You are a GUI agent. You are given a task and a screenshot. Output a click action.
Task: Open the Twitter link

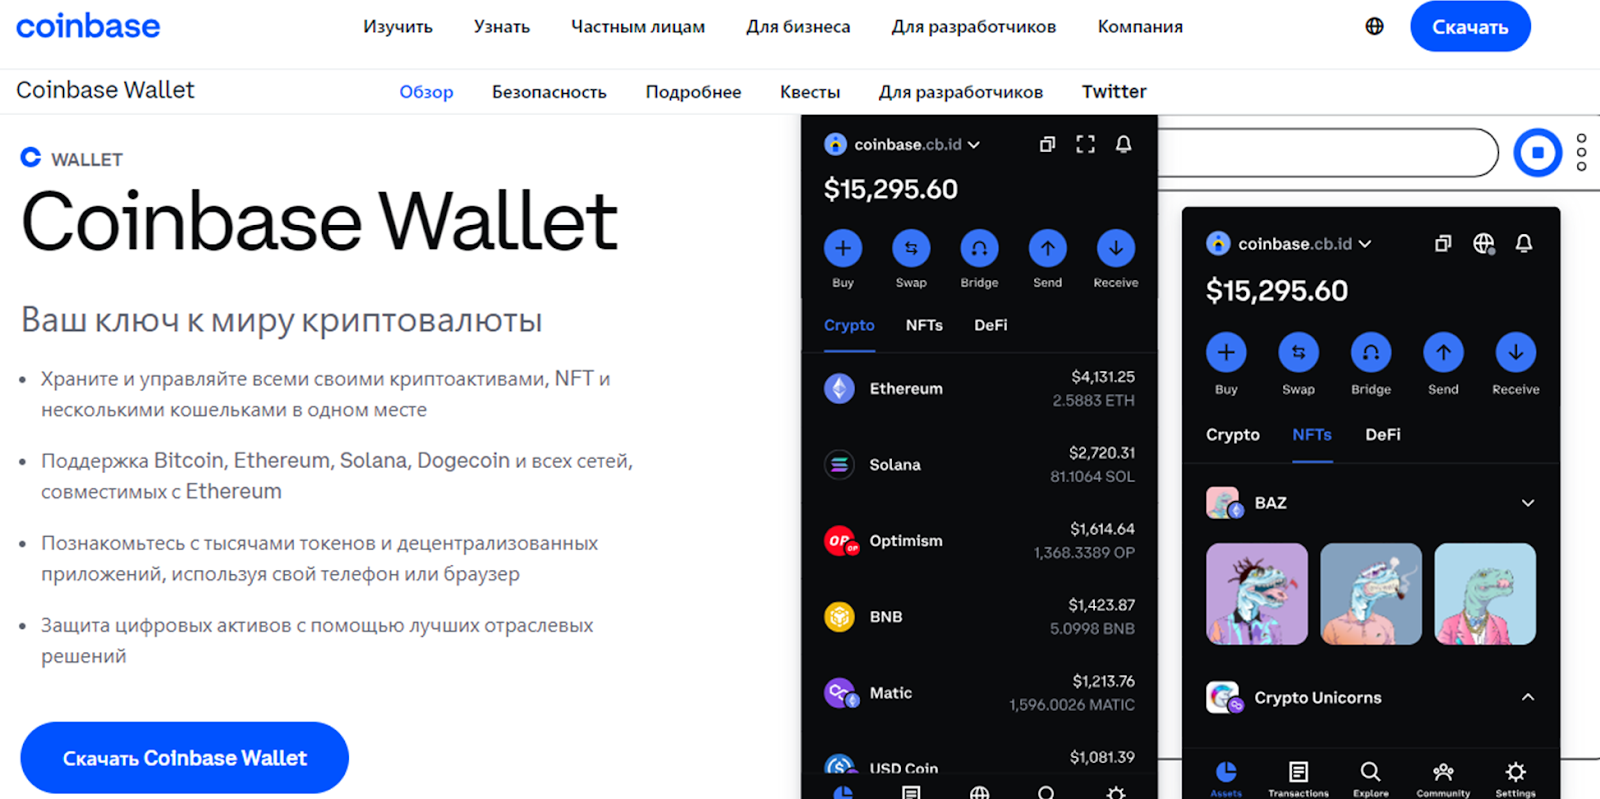[x=1114, y=92]
